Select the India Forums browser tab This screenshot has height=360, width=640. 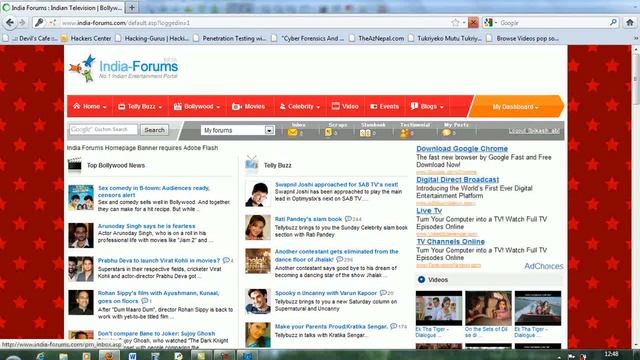pos(62,7)
